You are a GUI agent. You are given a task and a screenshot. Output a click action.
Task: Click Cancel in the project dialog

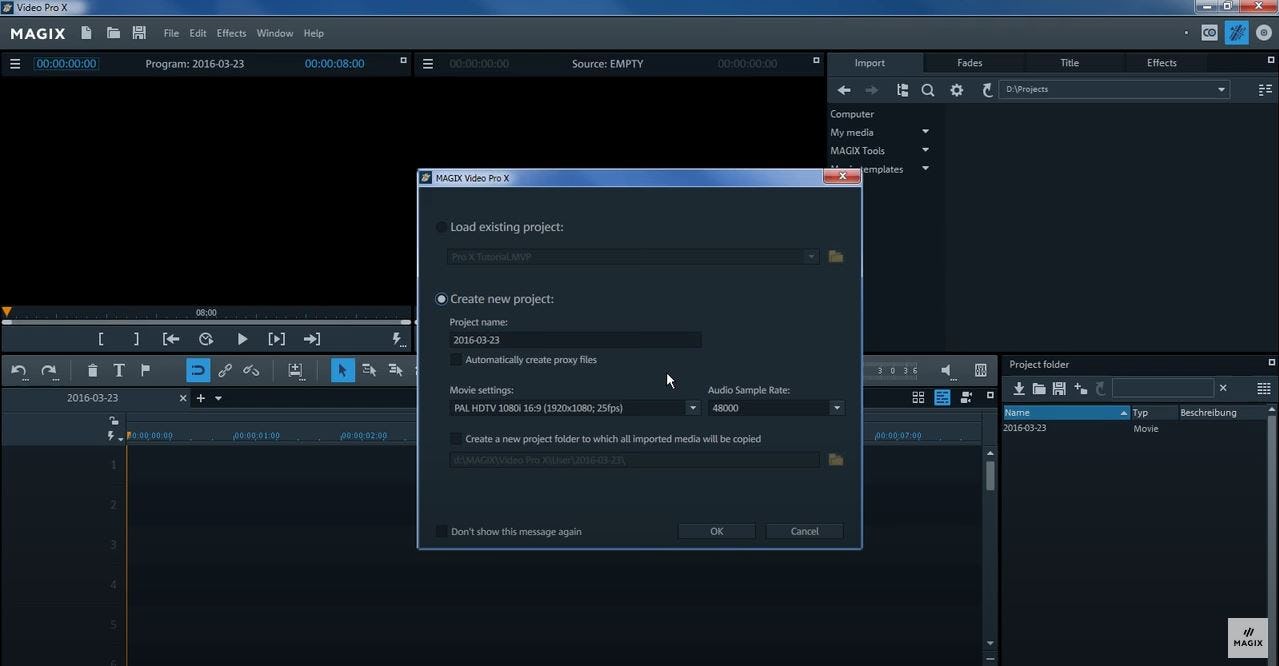coord(804,531)
